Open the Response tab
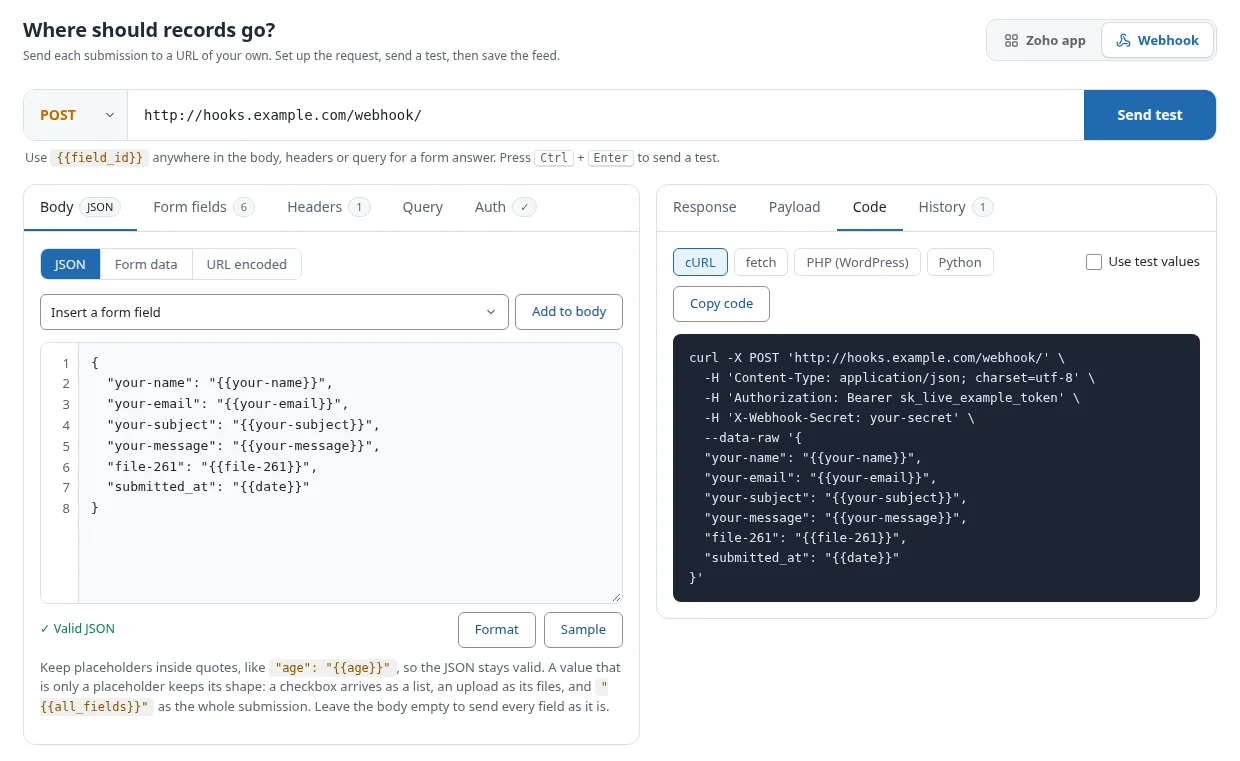Screen dimensions: 1240x761 705,207
